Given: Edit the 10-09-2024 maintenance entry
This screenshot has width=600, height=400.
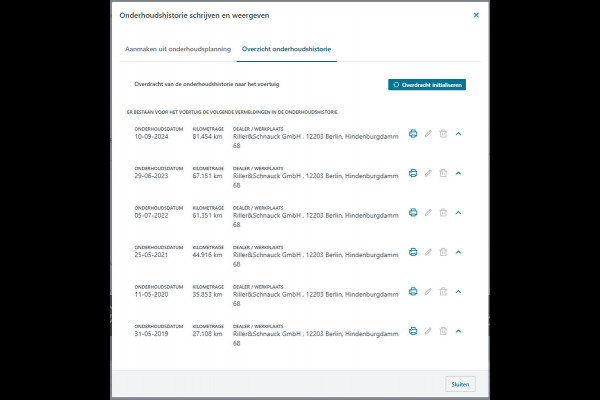Looking at the screenshot, I should (x=428, y=133).
